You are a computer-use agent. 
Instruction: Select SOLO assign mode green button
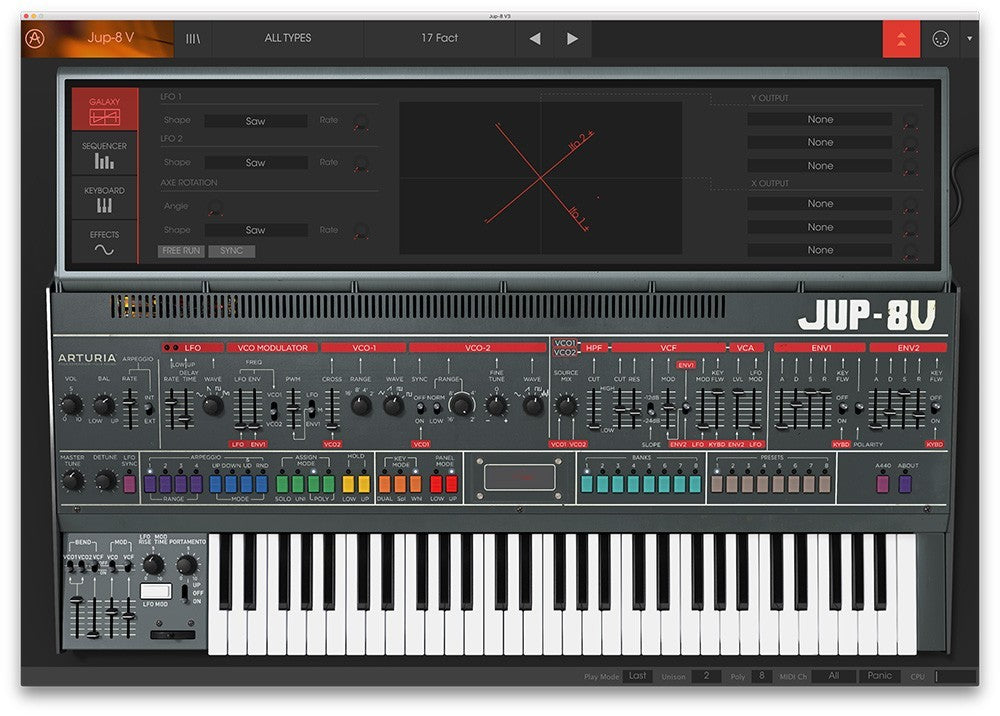point(282,484)
